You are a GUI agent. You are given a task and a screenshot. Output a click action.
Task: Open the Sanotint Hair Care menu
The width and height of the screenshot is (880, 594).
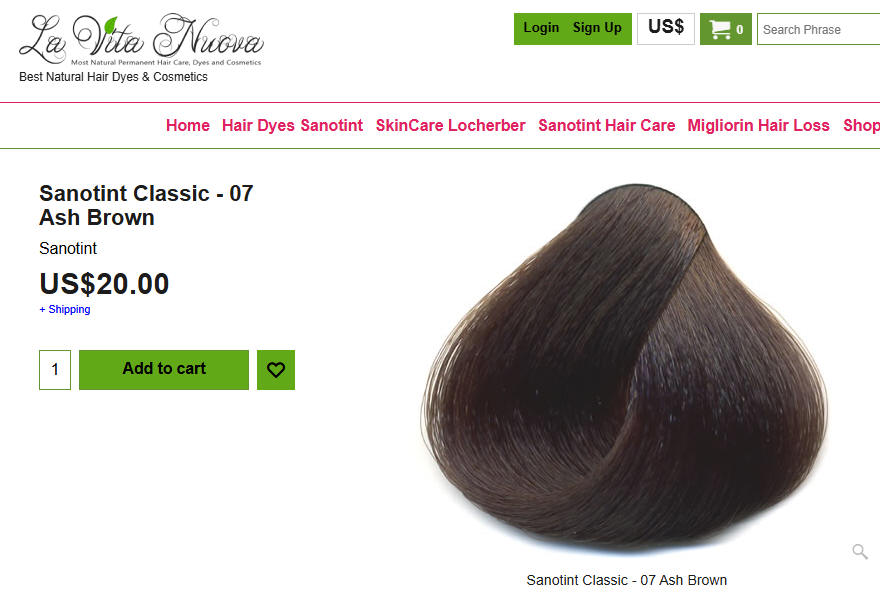(x=607, y=125)
